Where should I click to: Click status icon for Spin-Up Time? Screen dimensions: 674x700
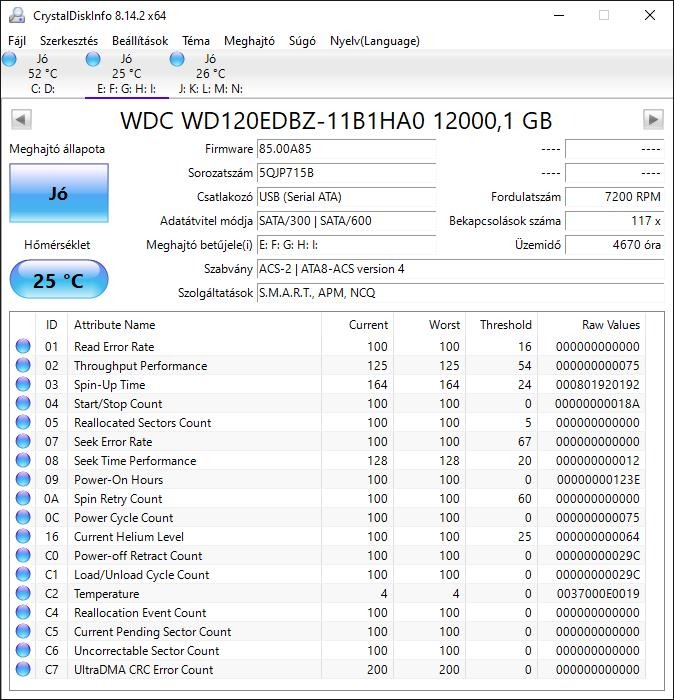click(23, 384)
